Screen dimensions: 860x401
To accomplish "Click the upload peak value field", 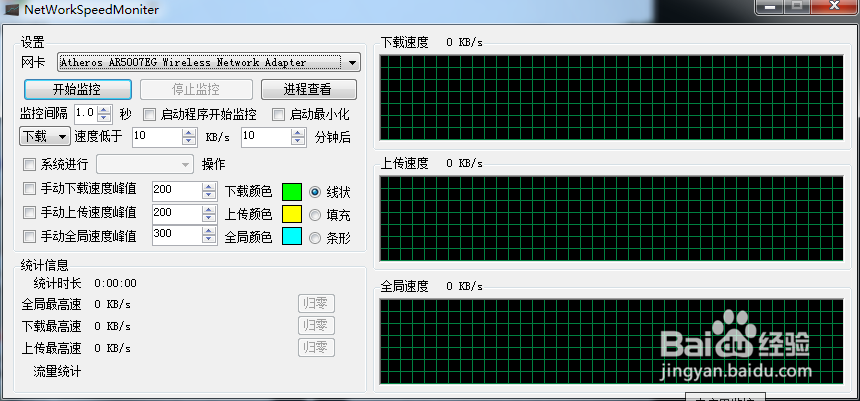I will coord(177,214).
